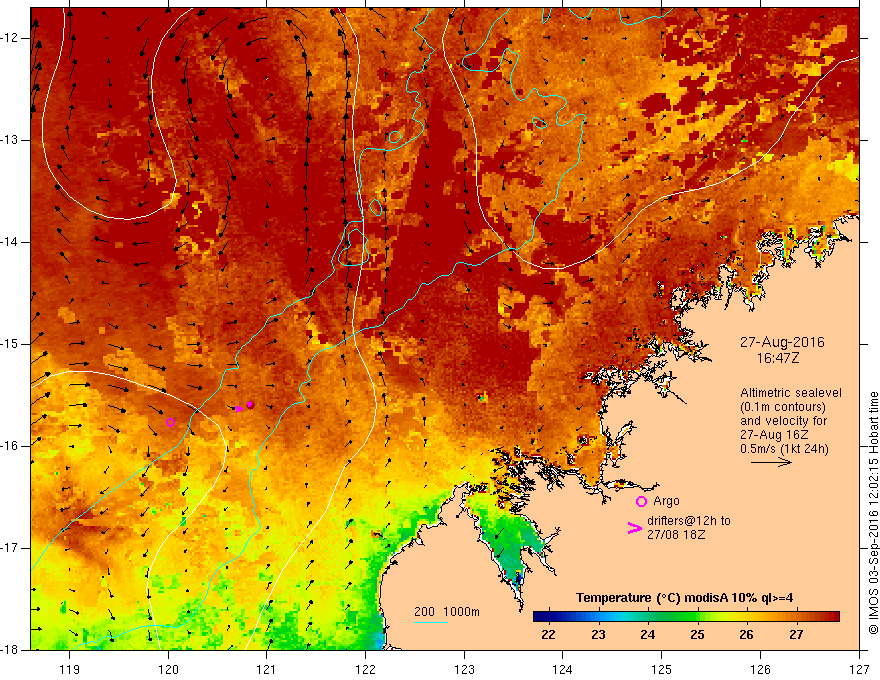Viewport: 880px width, 680px height.
Task: Click the time label 16:47Z
Action: (777, 358)
